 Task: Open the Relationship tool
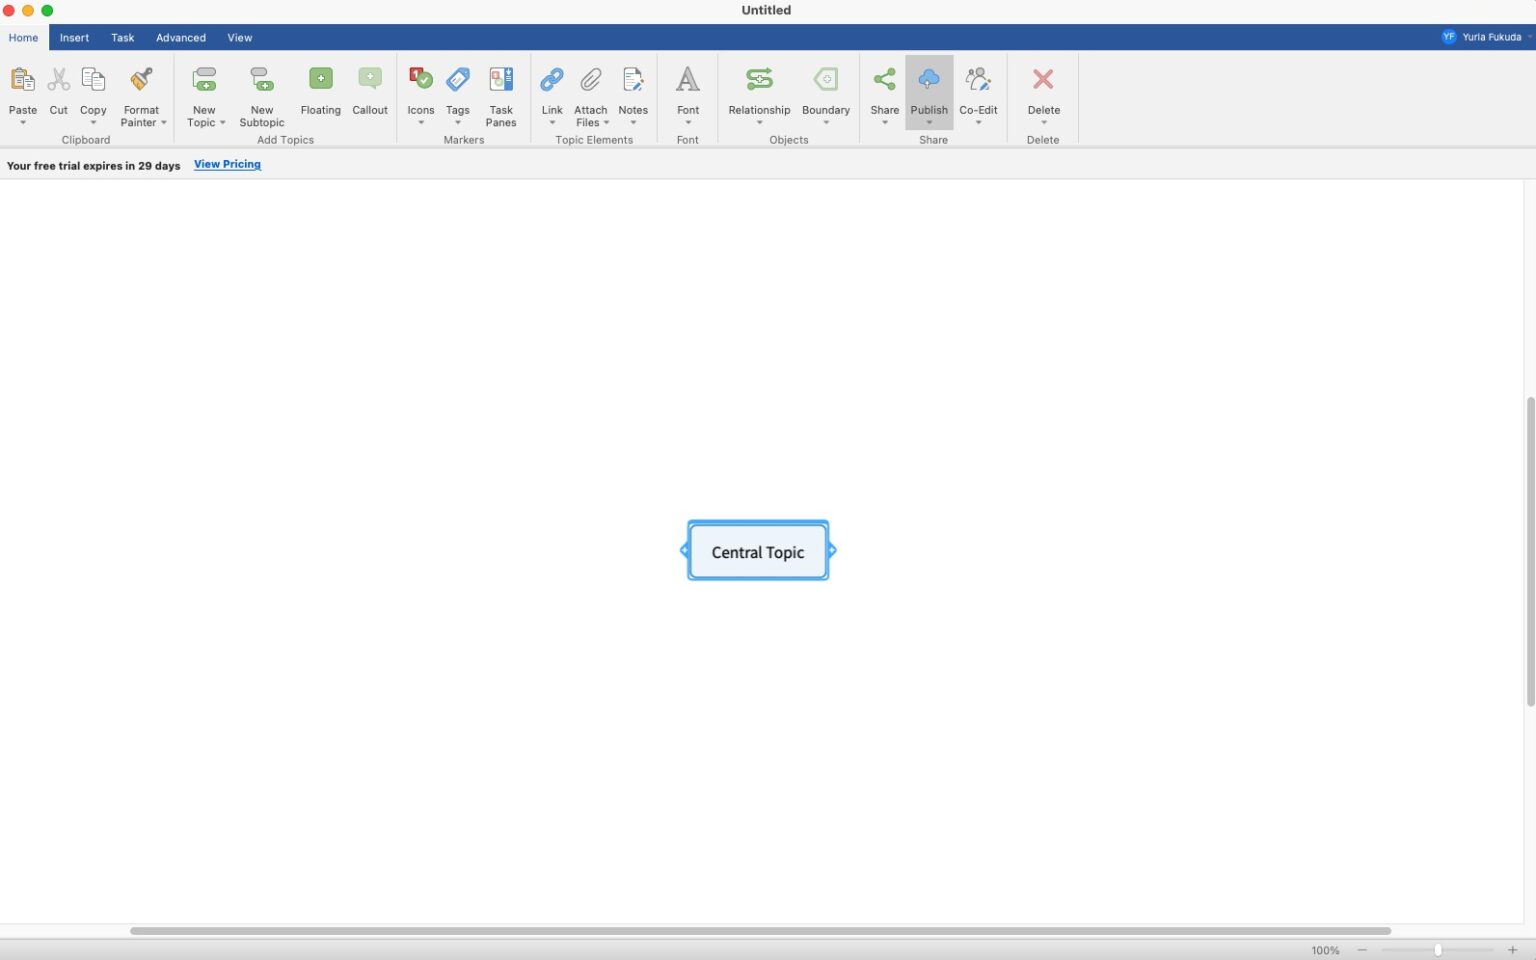coord(759,90)
